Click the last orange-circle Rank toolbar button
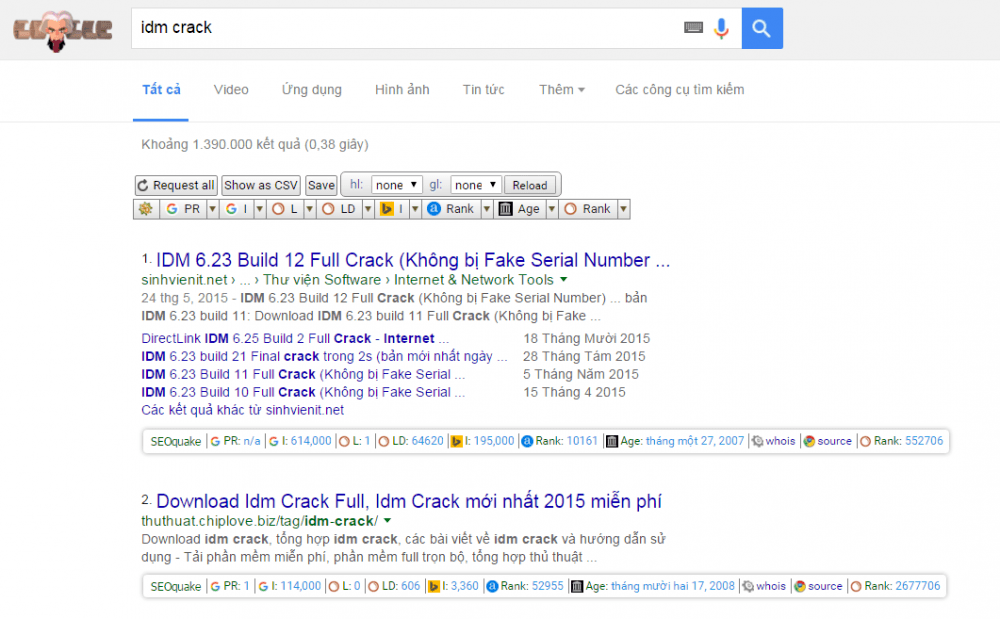This screenshot has height=619, width=1000. pyautogui.click(x=588, y=208)
